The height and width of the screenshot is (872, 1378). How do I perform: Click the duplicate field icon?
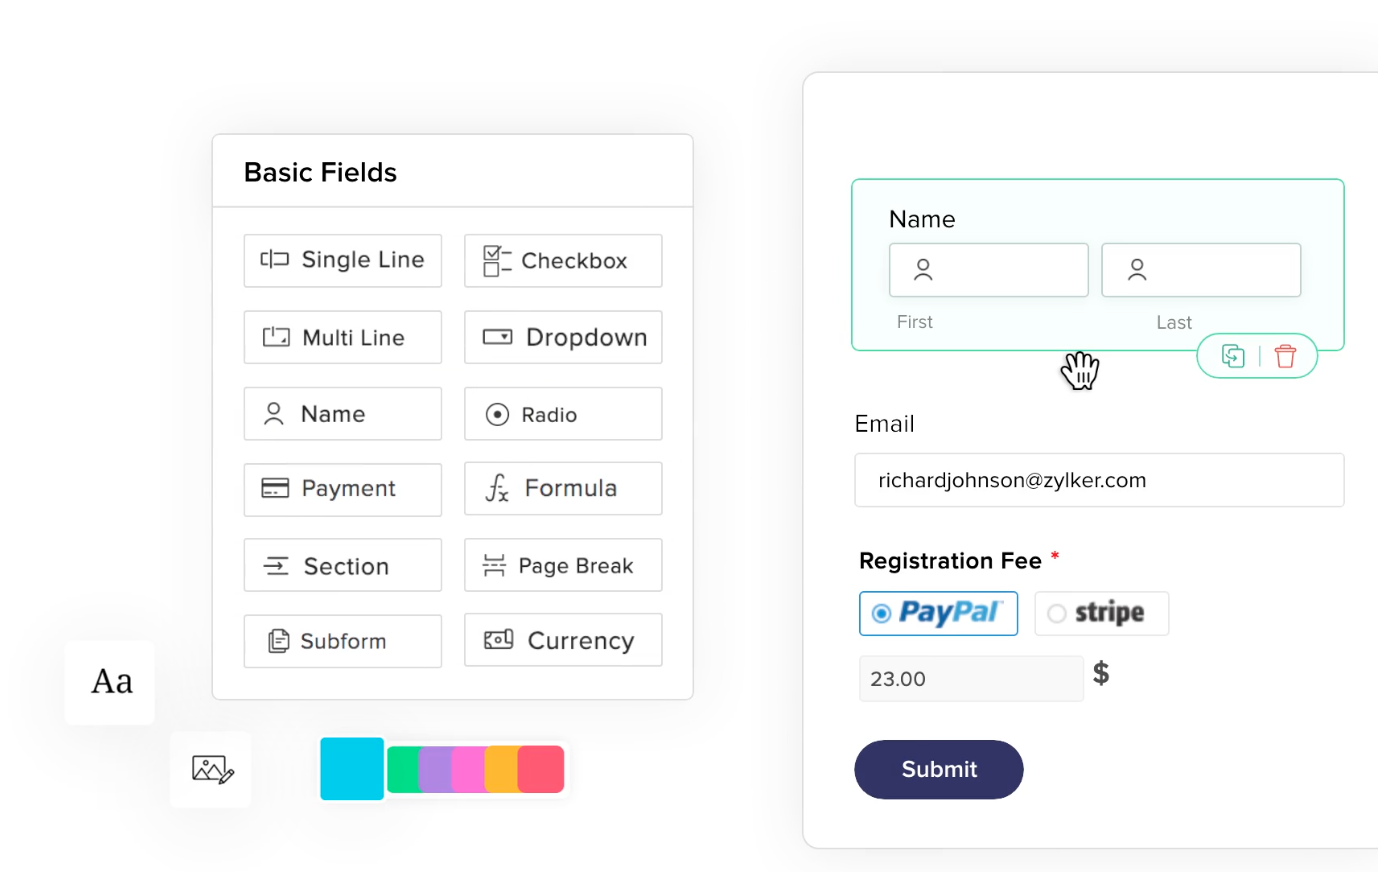pyautogui.click(x=1233, y=356)
